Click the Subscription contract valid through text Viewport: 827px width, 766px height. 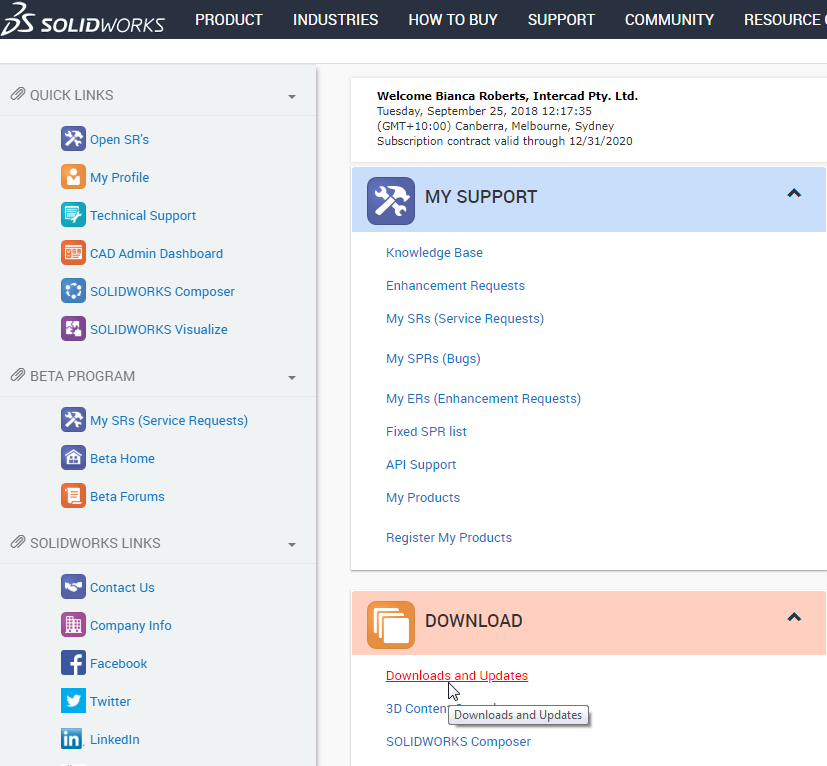pos(504,141)
